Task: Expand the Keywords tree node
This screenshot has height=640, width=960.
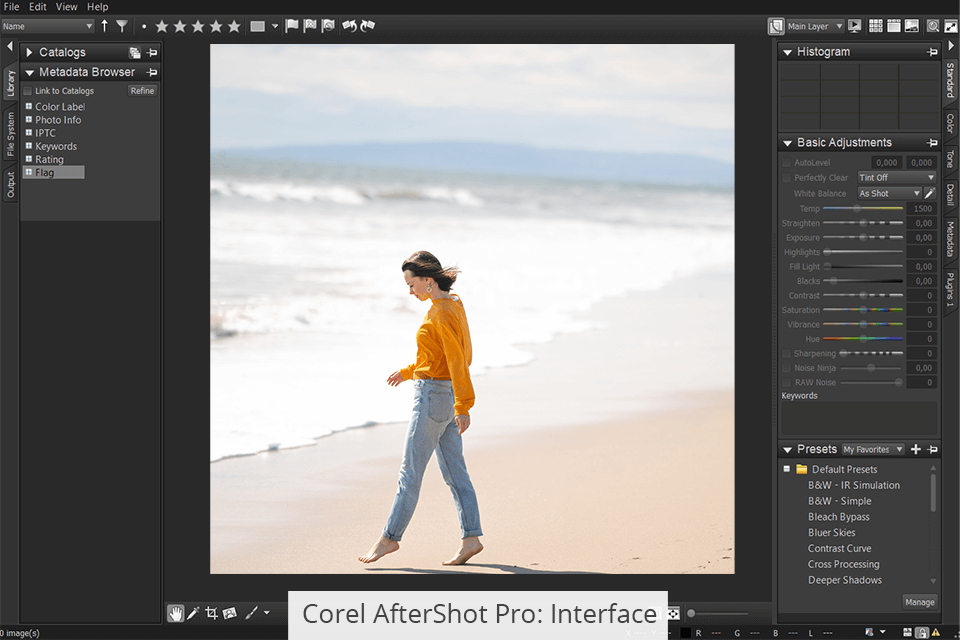Action: (28, 146)
